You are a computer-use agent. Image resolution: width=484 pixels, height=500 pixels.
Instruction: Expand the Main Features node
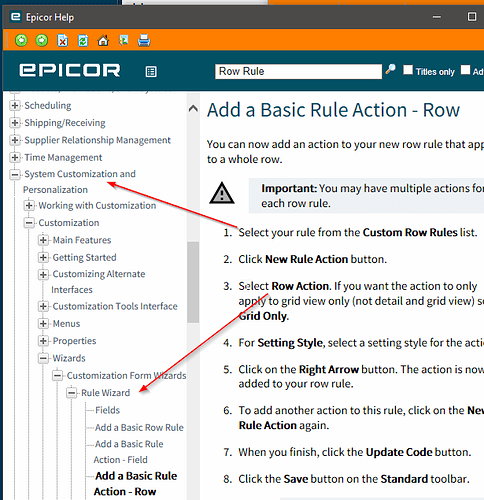point(43,240)
